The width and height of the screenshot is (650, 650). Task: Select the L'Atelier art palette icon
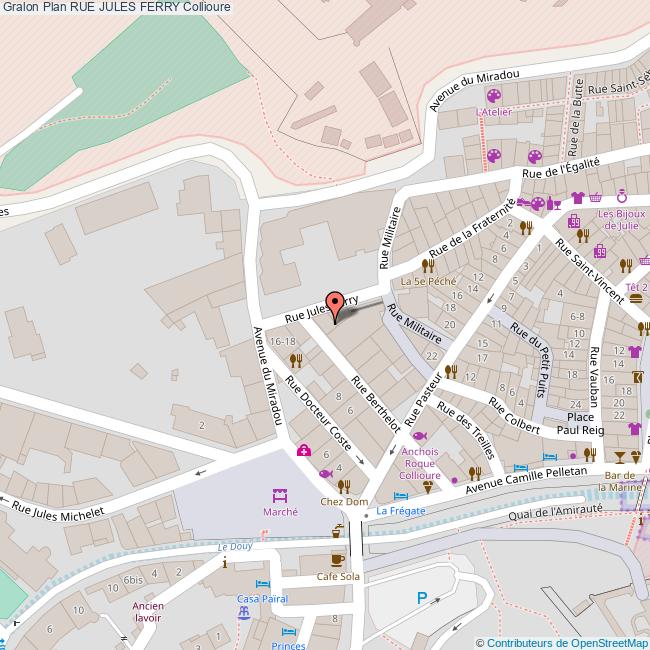(493, 97)
